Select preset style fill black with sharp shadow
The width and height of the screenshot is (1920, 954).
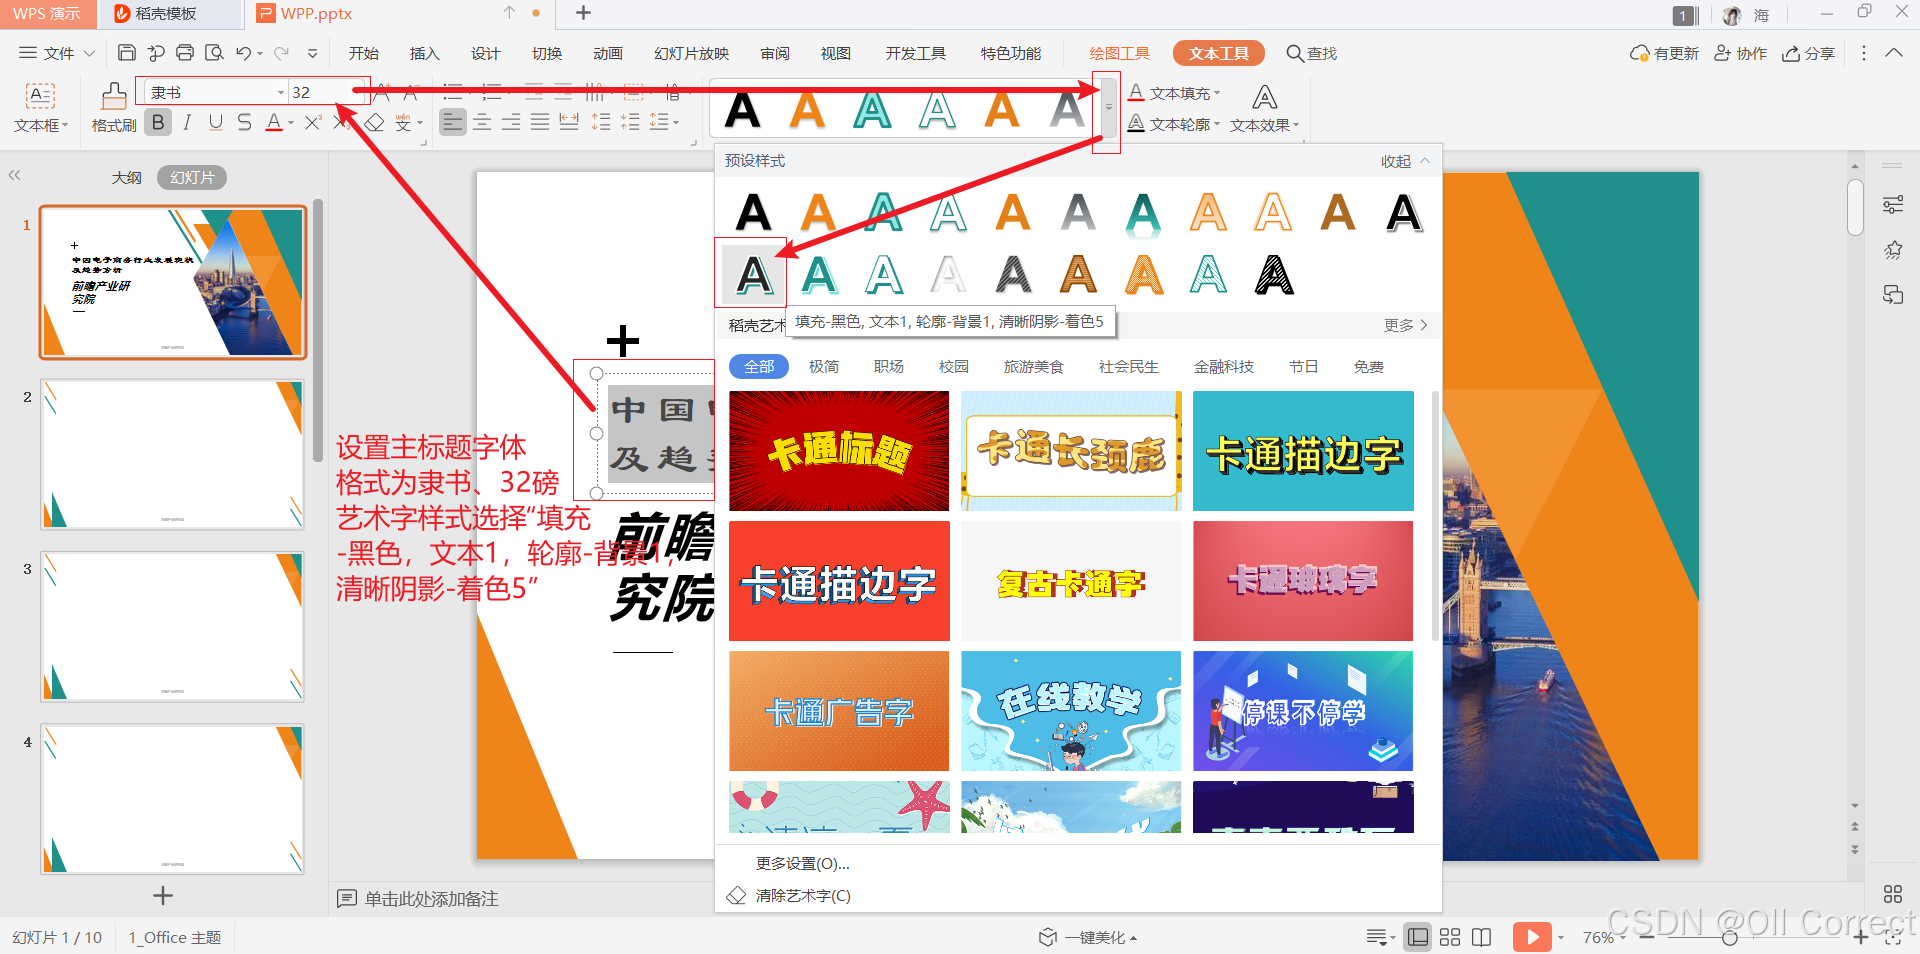pyautogui.click(x=753, y=275)
